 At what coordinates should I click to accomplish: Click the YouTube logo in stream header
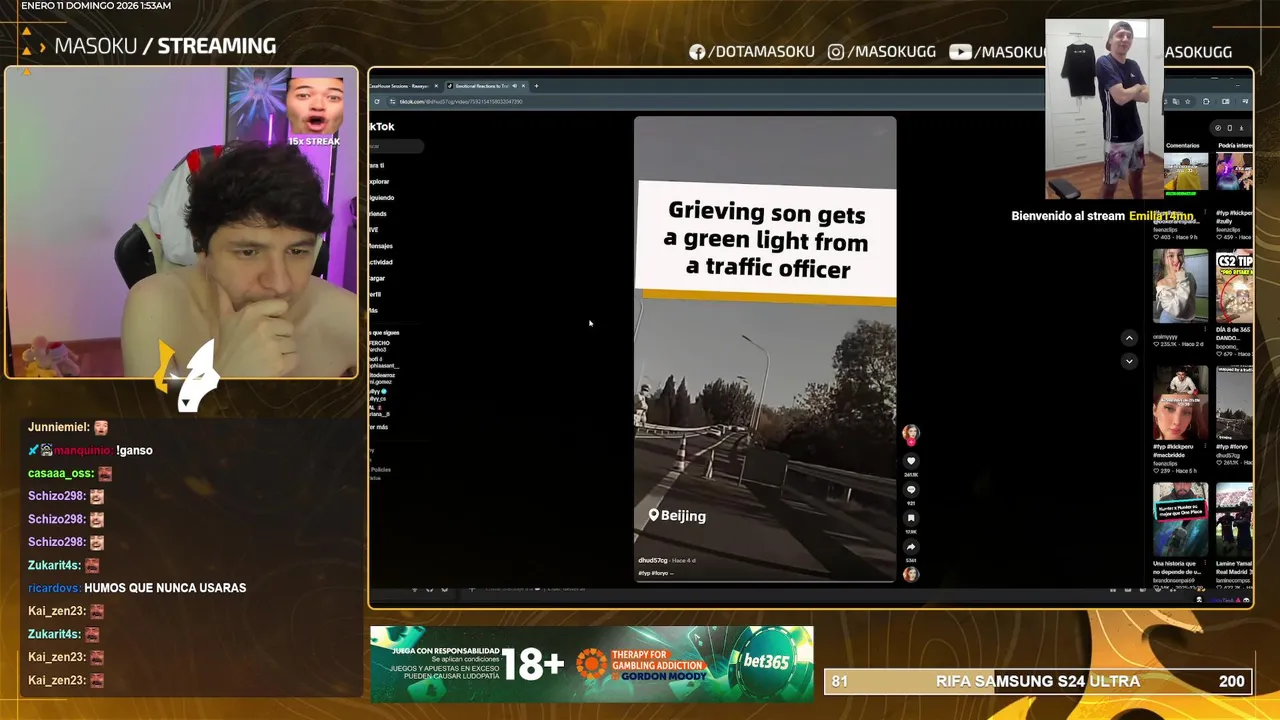tap(961, 52)
